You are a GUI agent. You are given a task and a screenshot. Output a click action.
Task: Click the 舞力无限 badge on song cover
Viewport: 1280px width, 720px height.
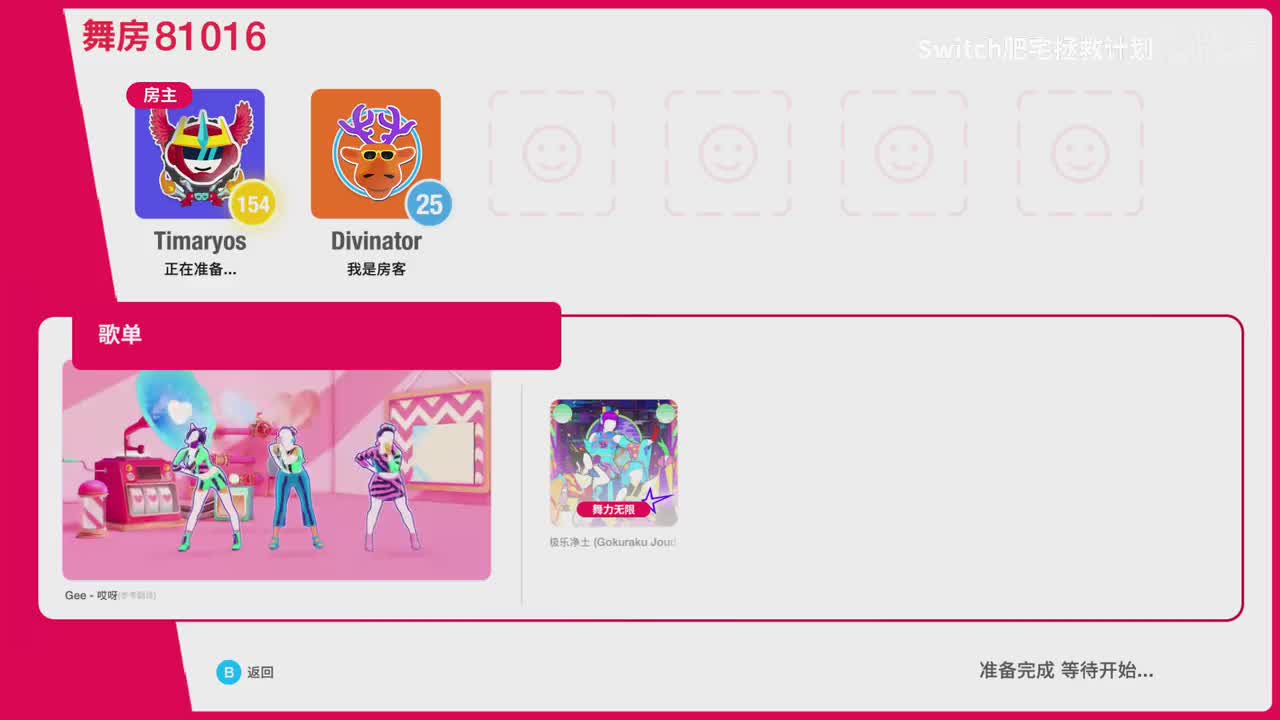click(613, 509)
